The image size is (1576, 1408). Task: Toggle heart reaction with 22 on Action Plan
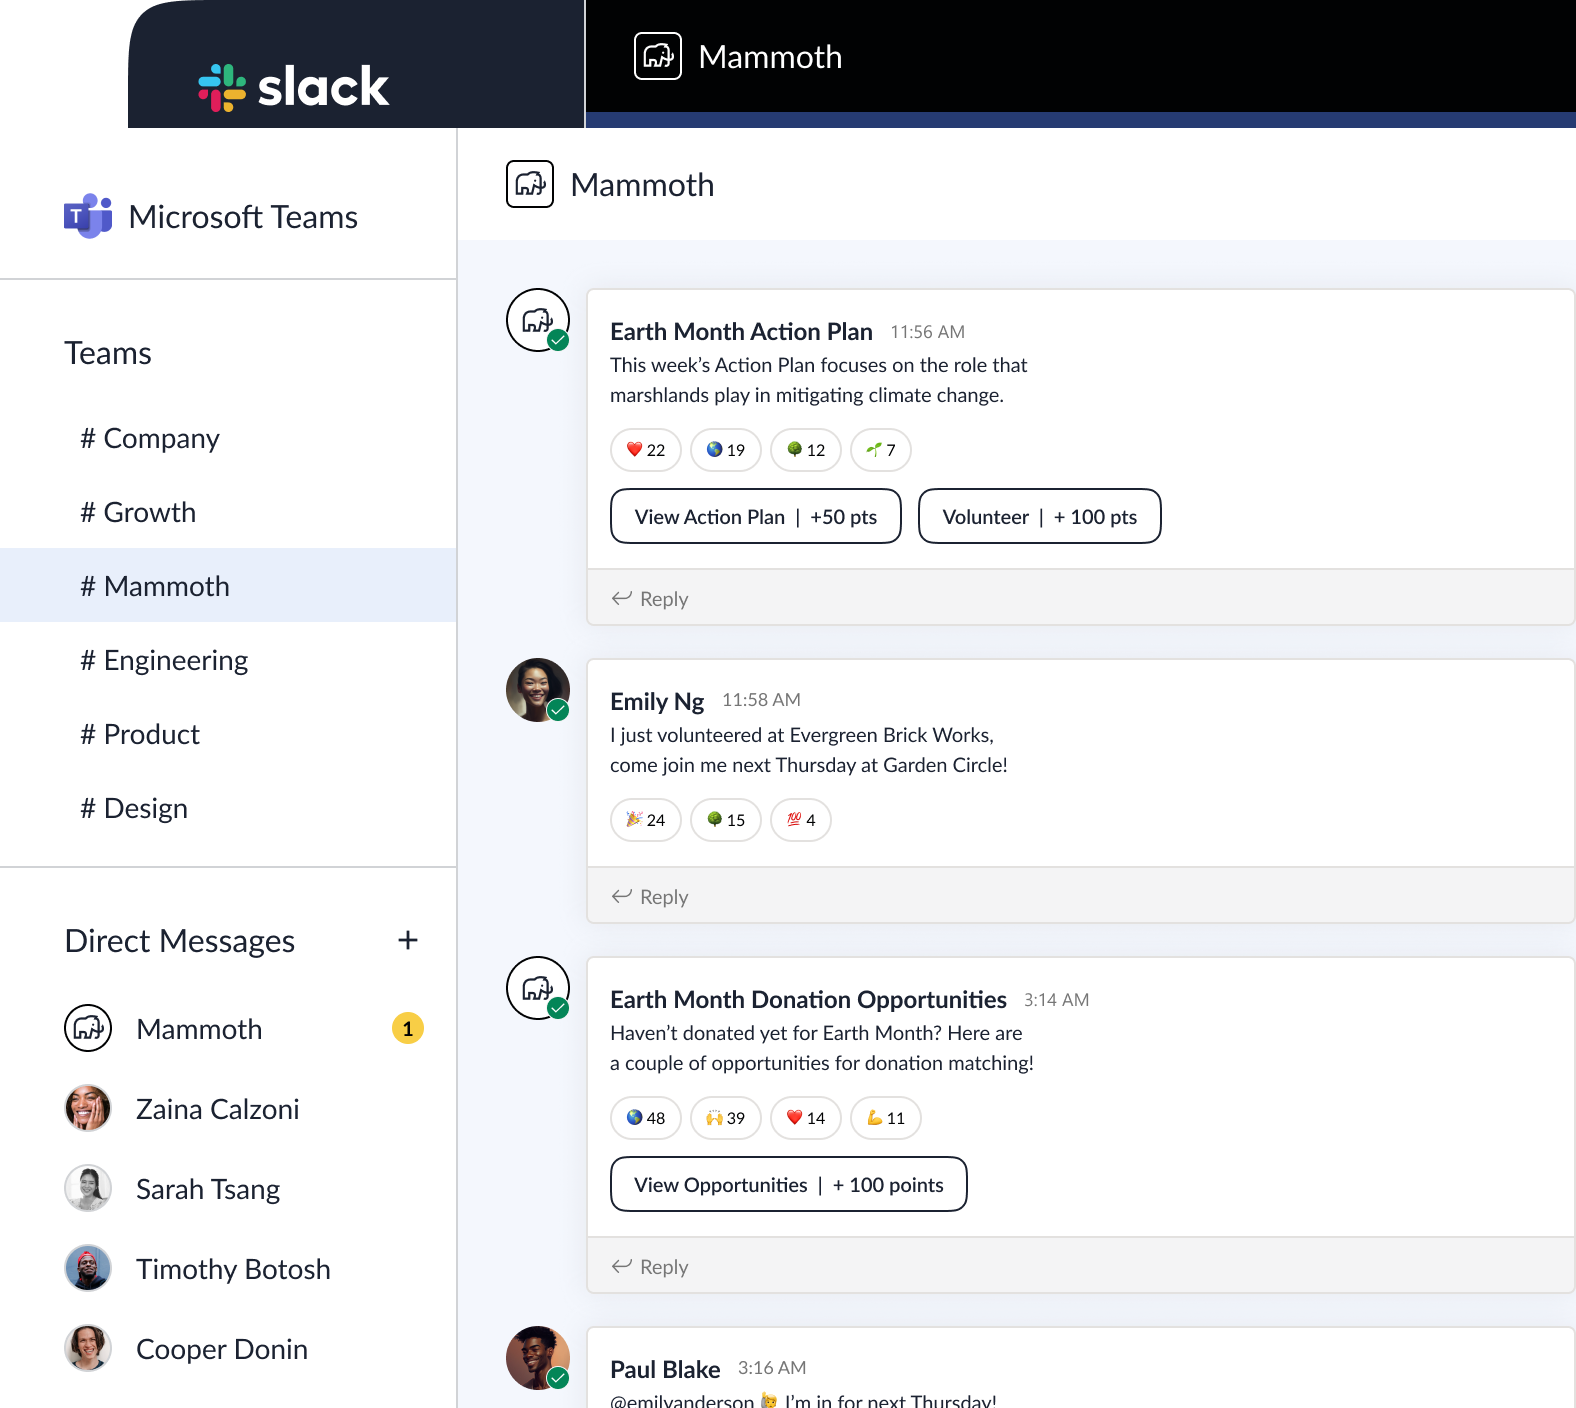646,450
